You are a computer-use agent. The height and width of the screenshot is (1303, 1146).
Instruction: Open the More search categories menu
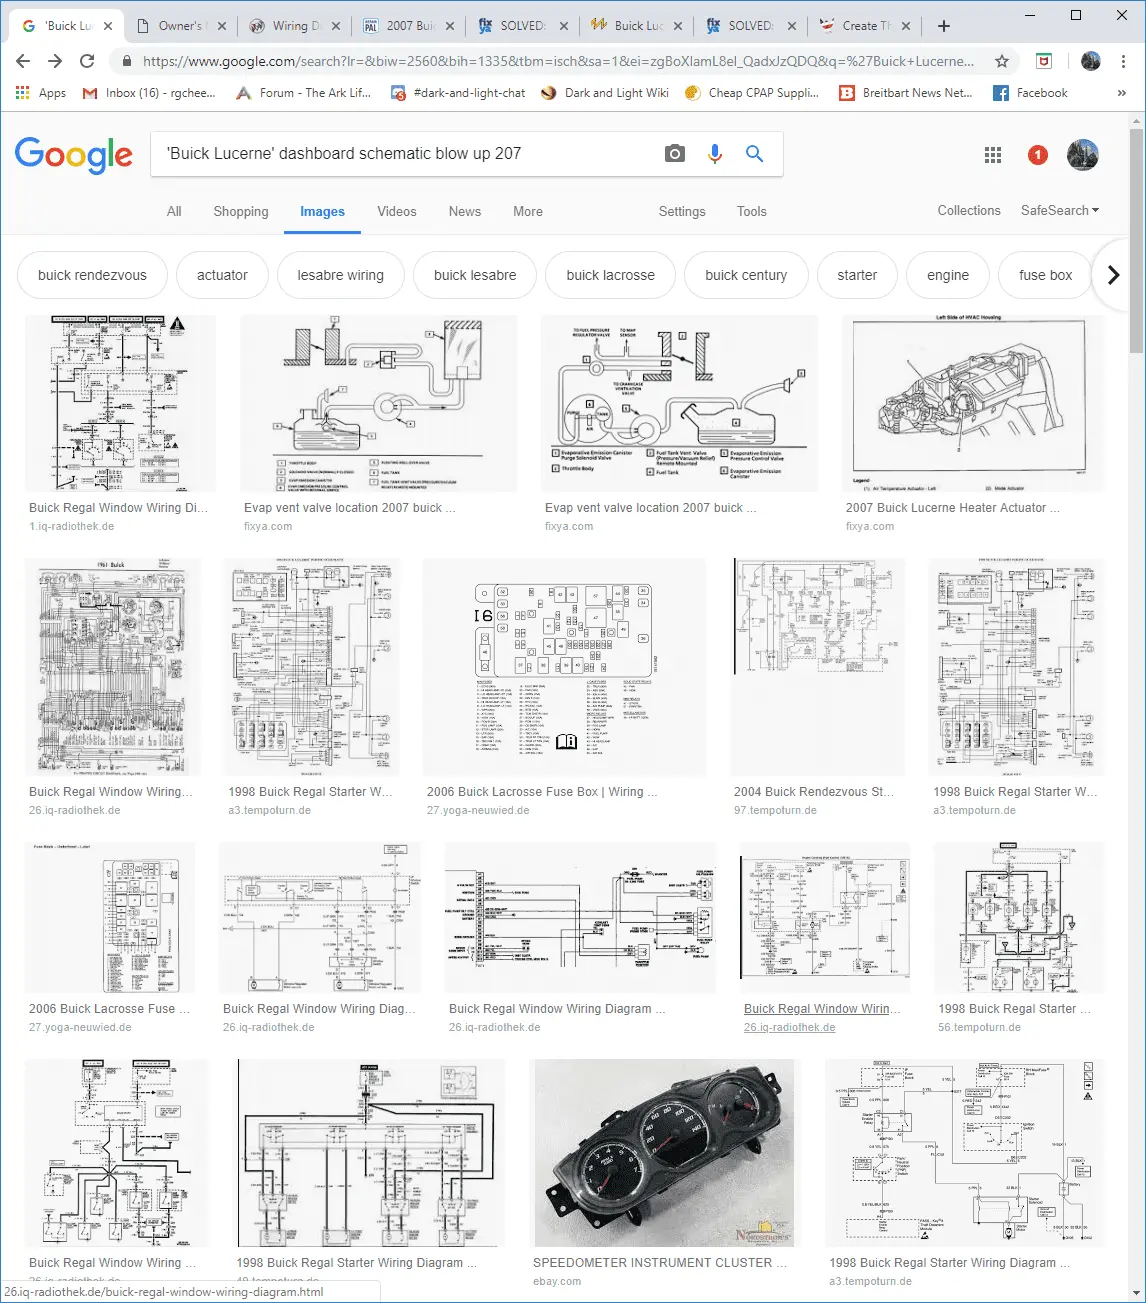click(528, 212)
